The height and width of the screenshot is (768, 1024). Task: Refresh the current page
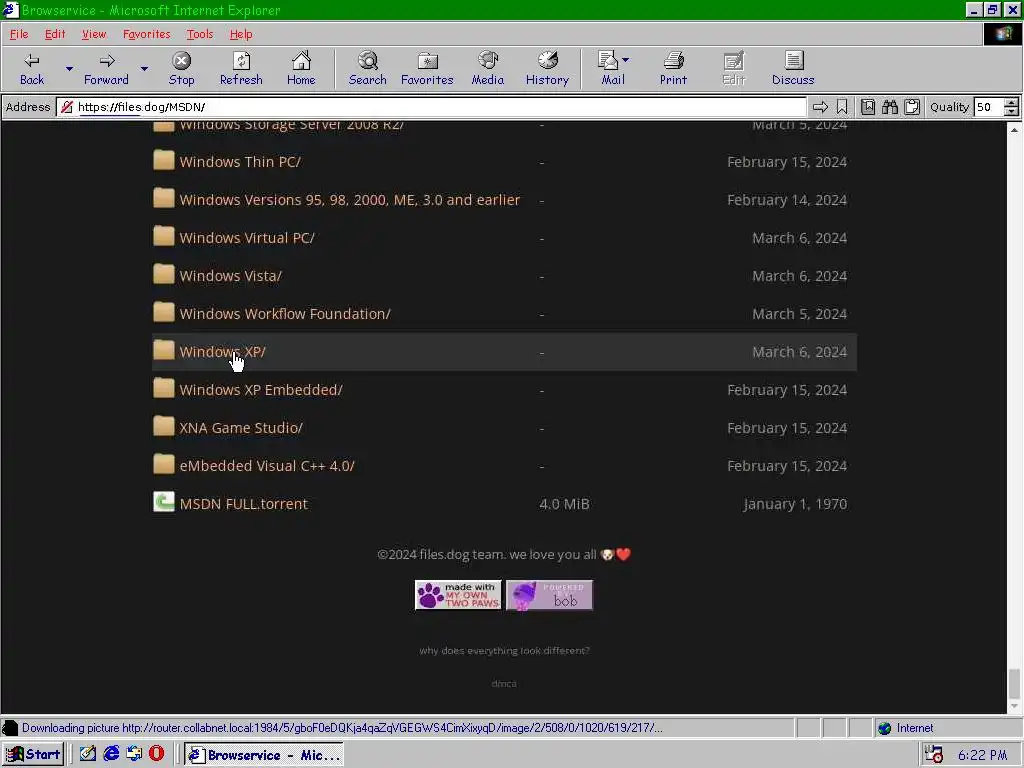point(241,69)
